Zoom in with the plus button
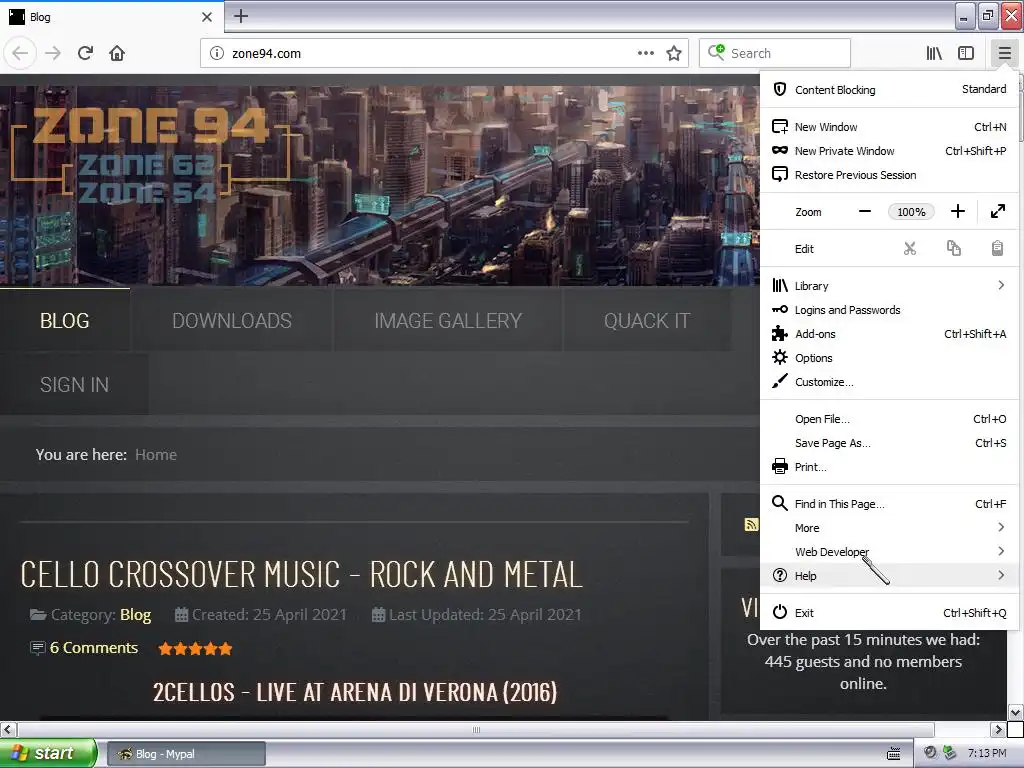The image size is (1024, 768). (957, 212)
